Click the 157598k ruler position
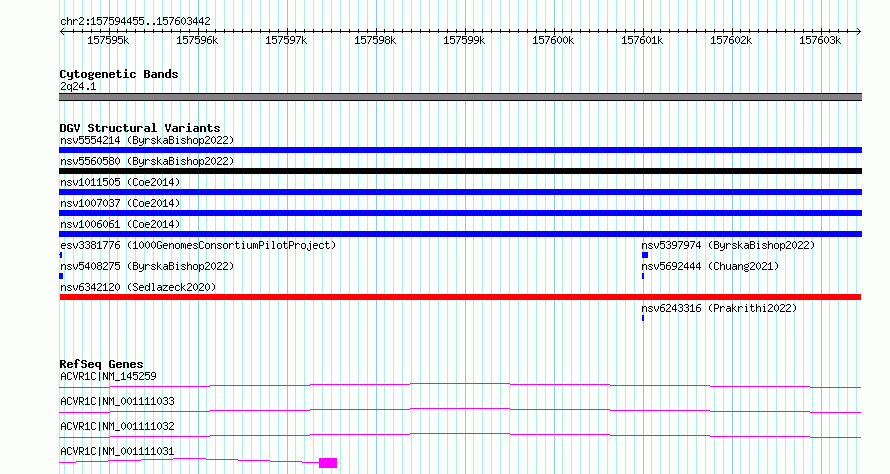 [375, 40]
